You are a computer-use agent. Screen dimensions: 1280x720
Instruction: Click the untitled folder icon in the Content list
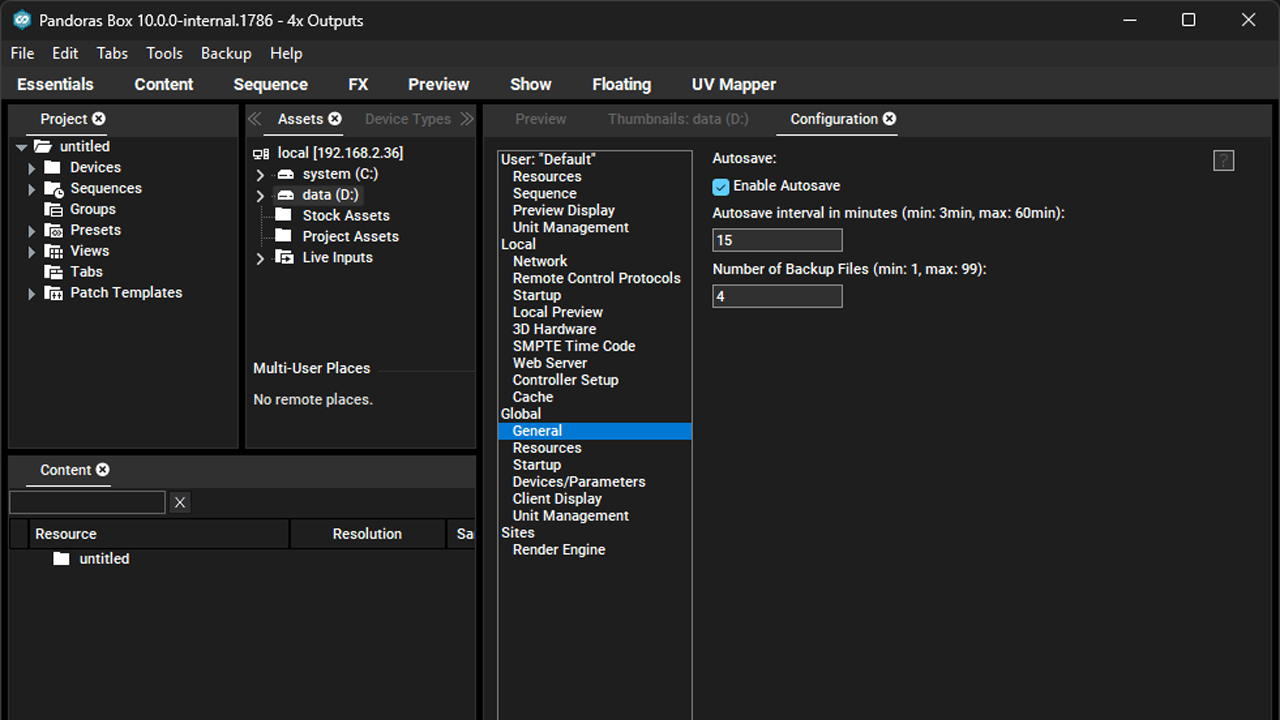point(61,559)
